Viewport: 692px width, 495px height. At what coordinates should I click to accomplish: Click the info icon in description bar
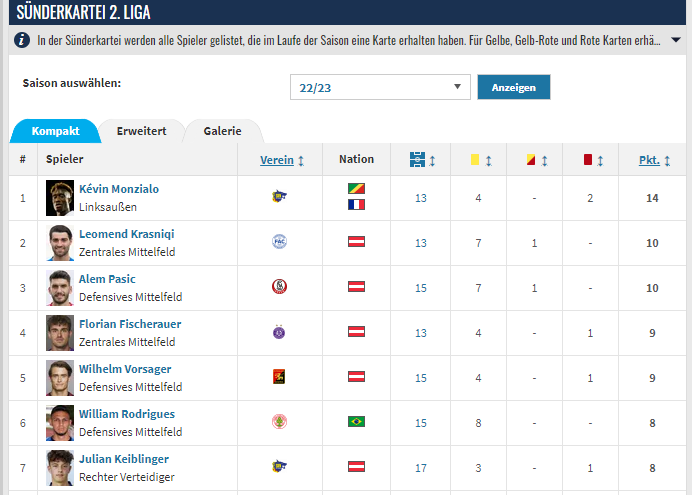click(21, 41)
